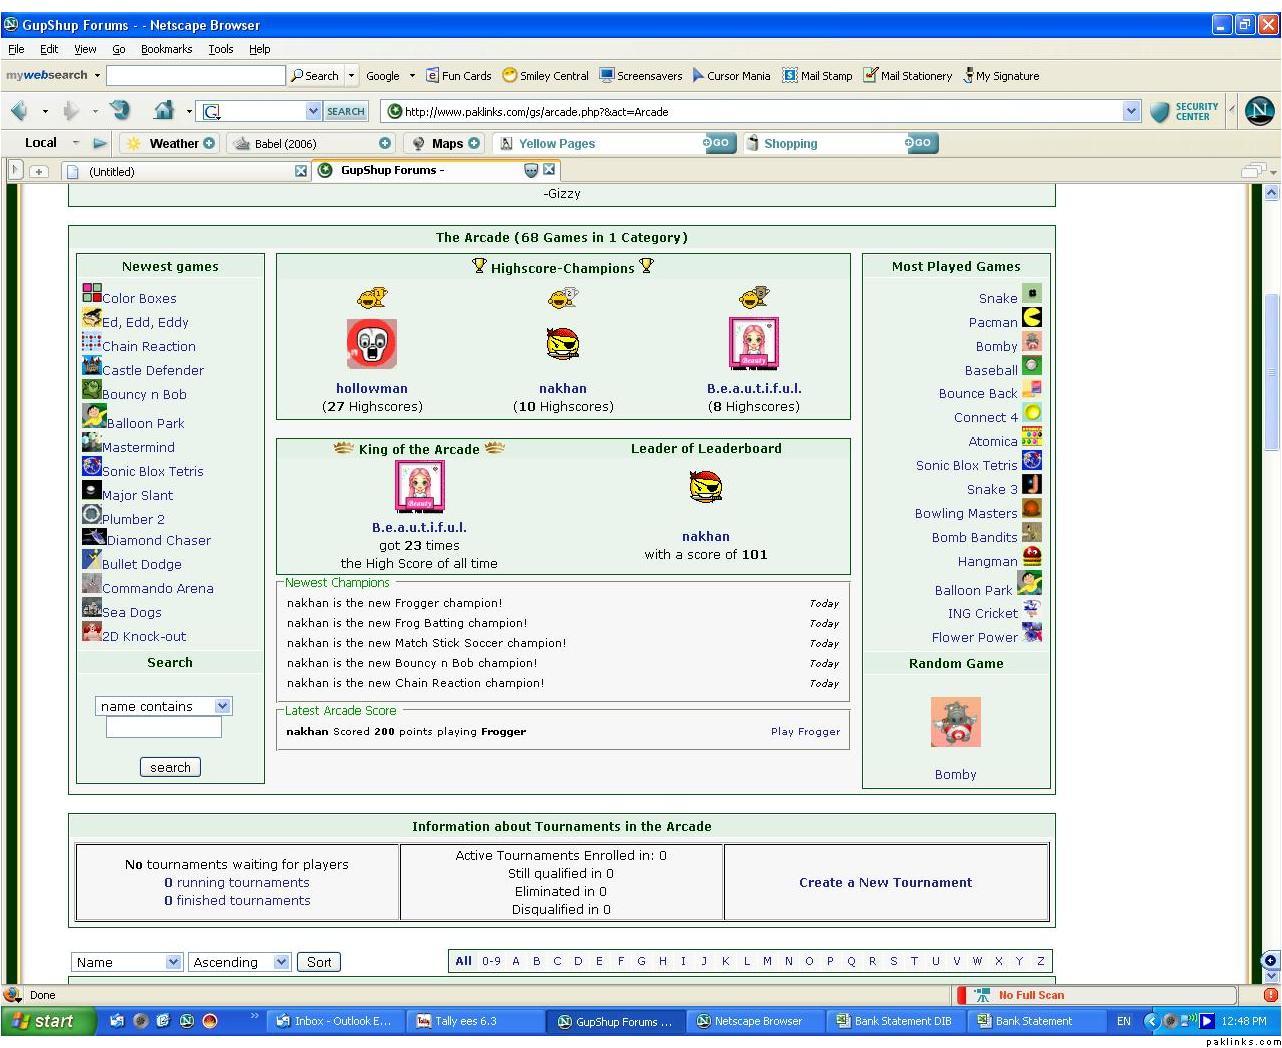Click hollowman's skull avatar
The image size is (1282, 1048).
coord(371,344)
